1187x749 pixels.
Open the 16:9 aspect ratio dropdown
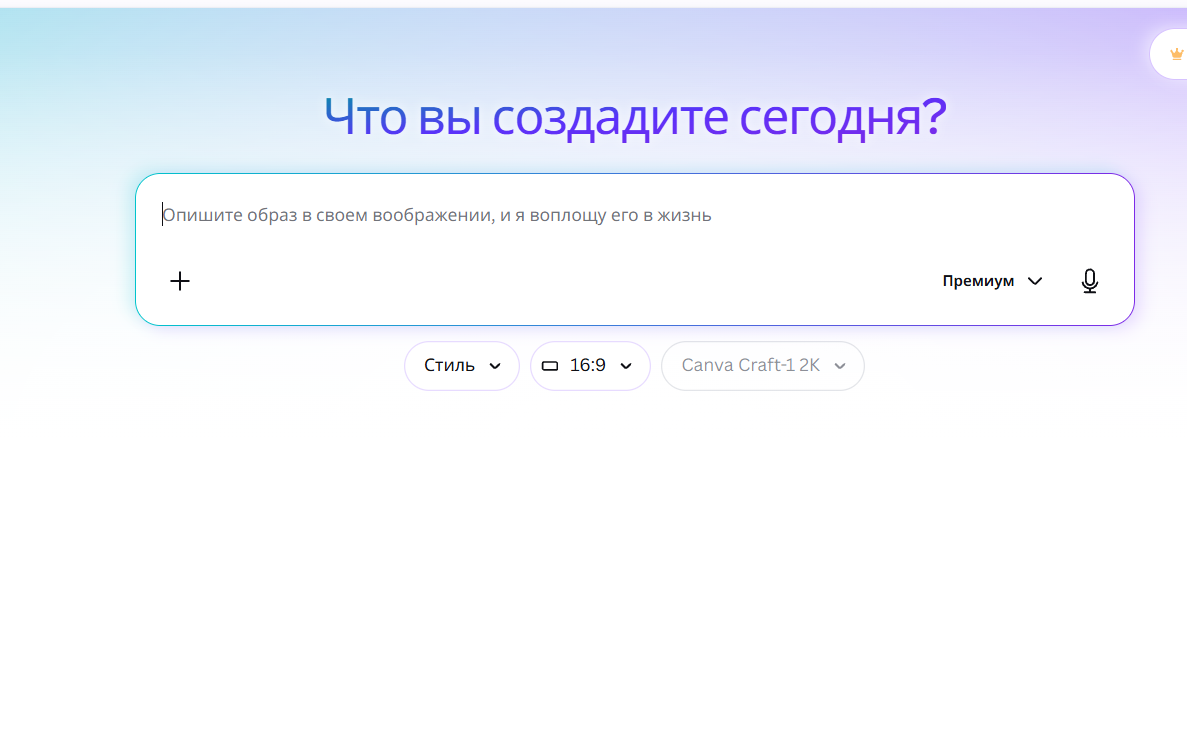click(x=590, y=366)
